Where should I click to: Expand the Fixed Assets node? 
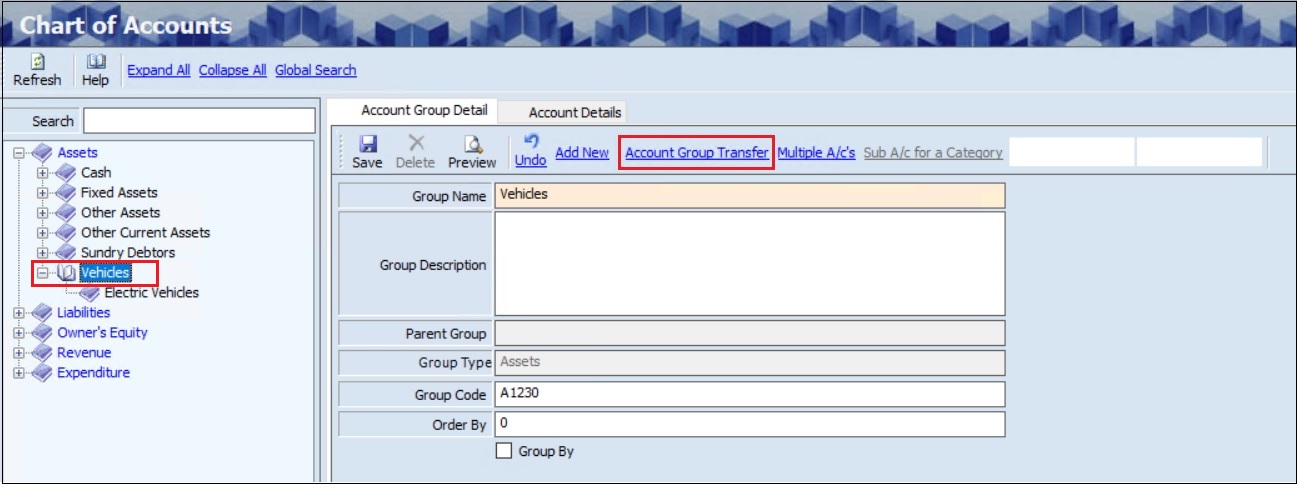[x=42, y=193]
